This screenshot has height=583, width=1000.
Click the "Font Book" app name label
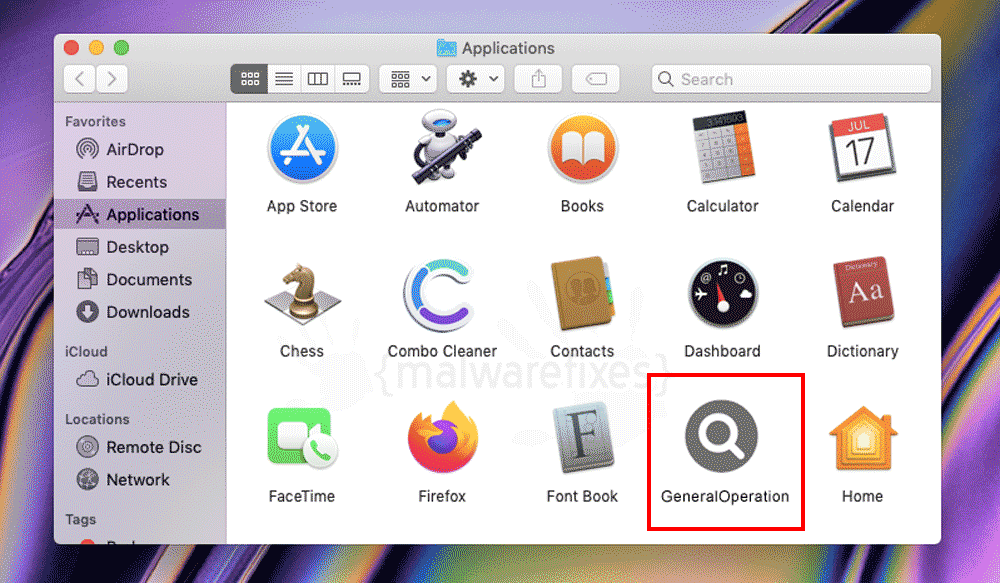point(582,496)
